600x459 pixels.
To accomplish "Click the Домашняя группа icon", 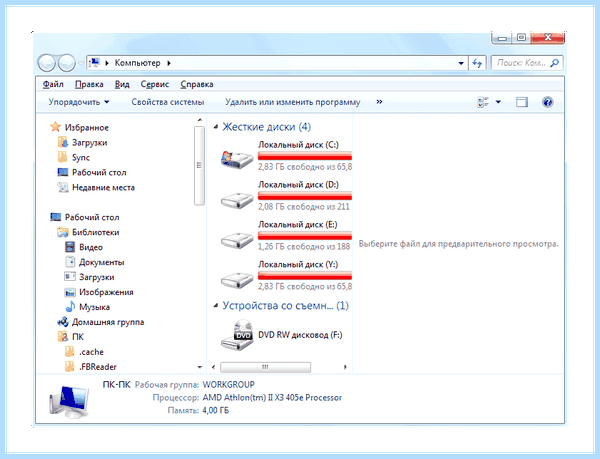I will coord(63,322).
